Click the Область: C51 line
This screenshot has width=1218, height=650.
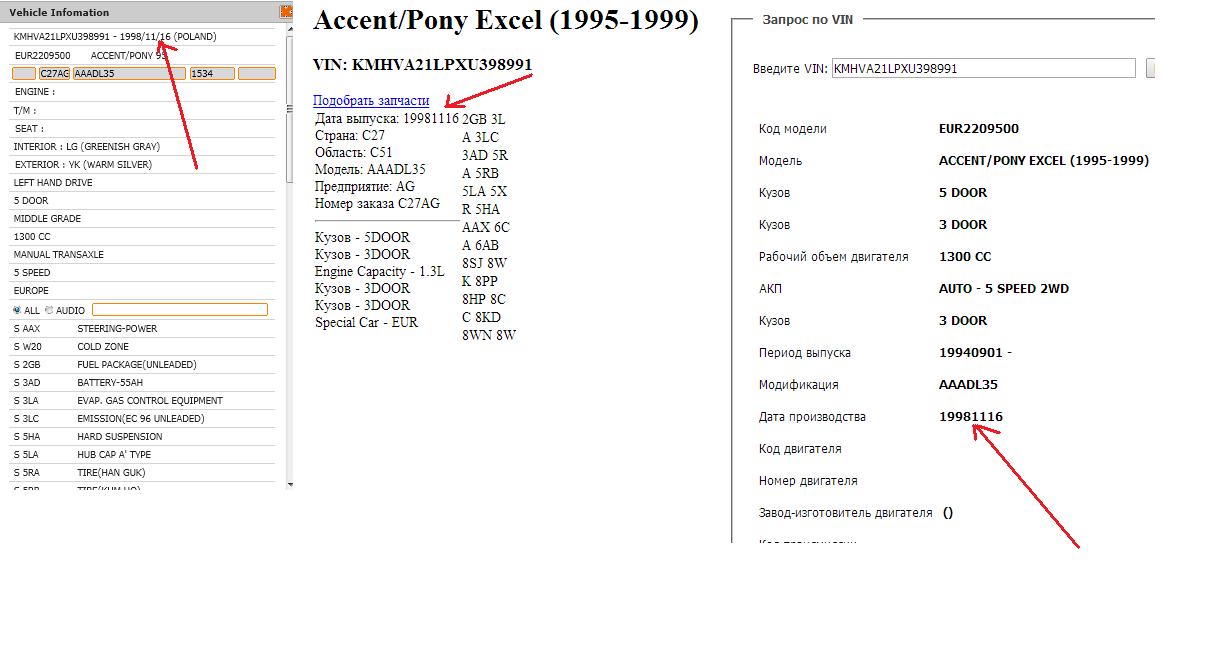tap(354, 152)
